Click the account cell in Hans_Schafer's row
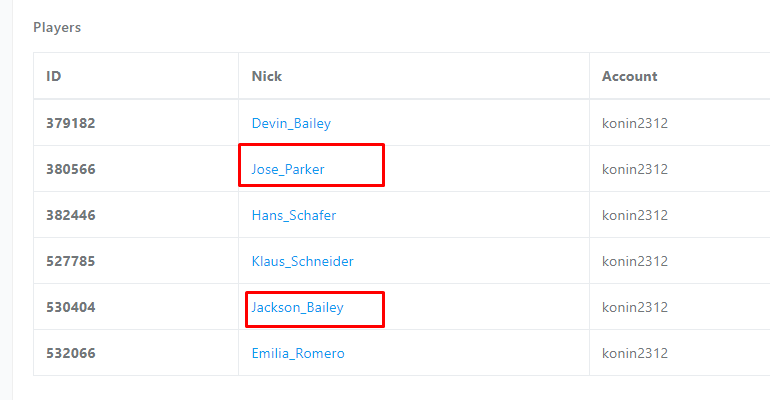 [634, 215]
